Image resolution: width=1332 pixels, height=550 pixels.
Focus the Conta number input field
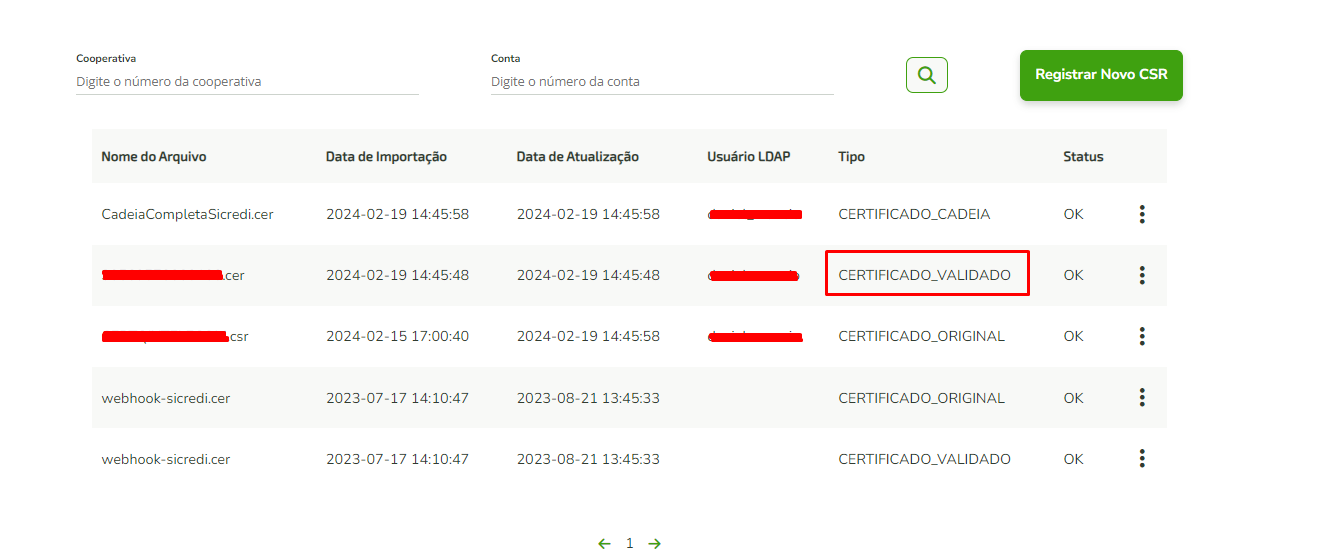[x=661, y=82]
